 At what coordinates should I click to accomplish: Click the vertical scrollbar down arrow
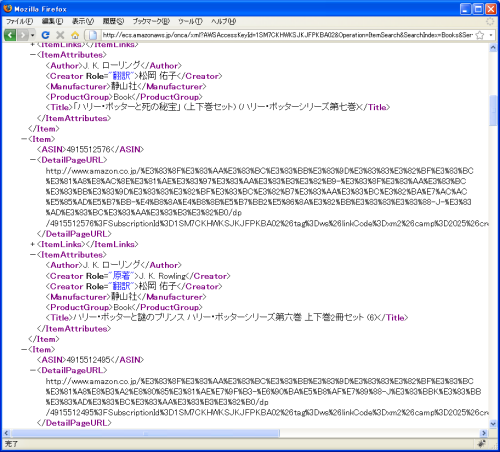point(493,424)
